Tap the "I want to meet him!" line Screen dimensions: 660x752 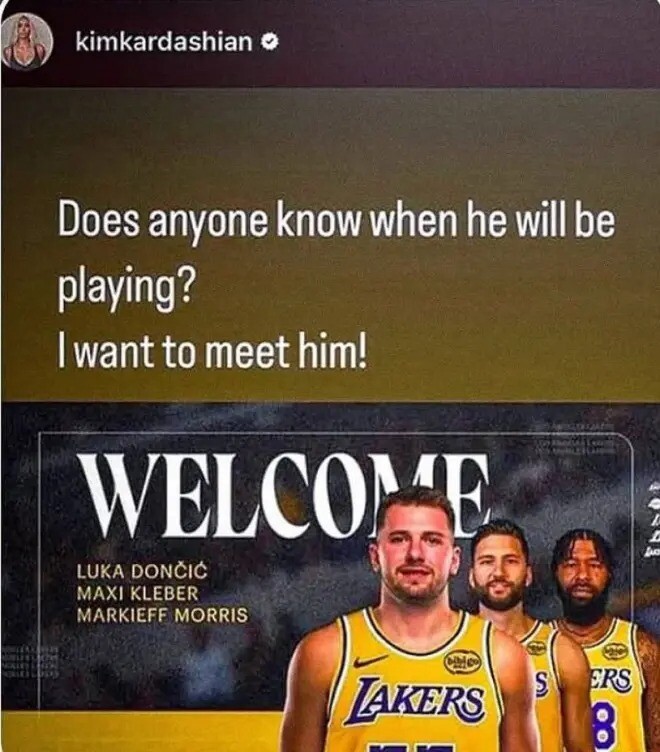point(212,352)
